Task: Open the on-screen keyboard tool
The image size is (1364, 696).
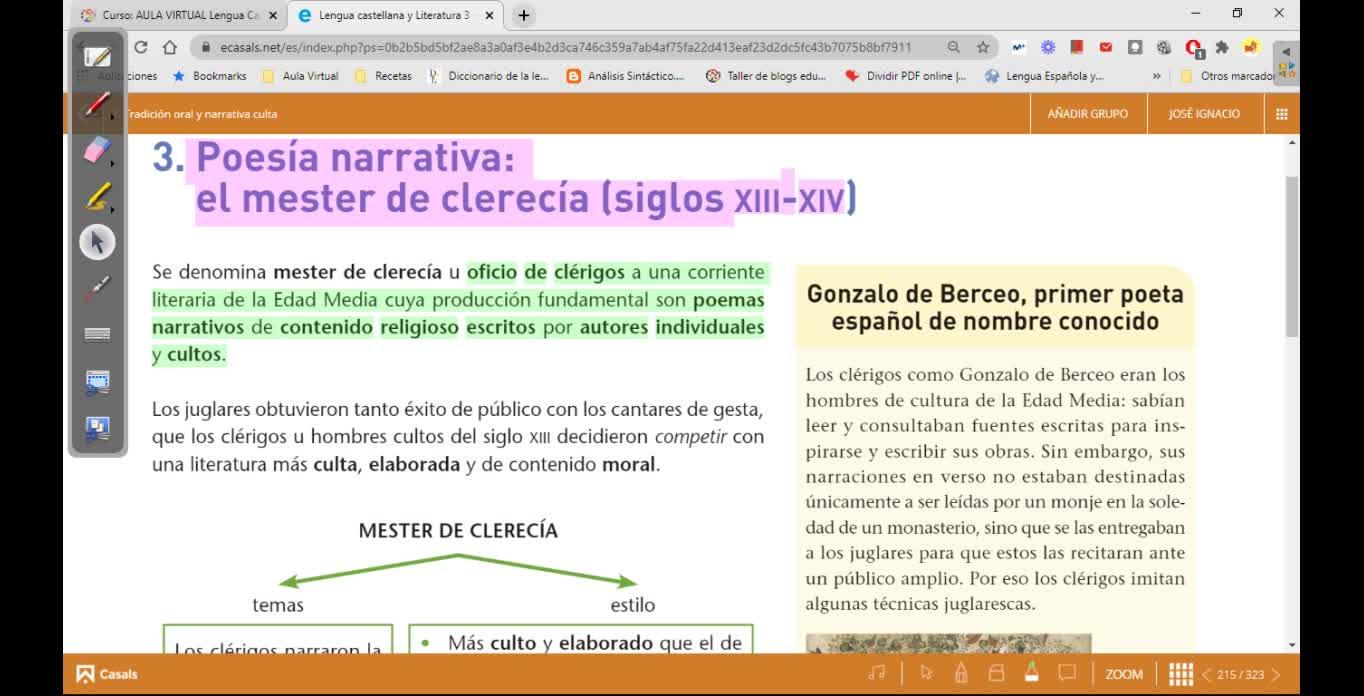Action: pyautogui.click(x=97, y=335)
